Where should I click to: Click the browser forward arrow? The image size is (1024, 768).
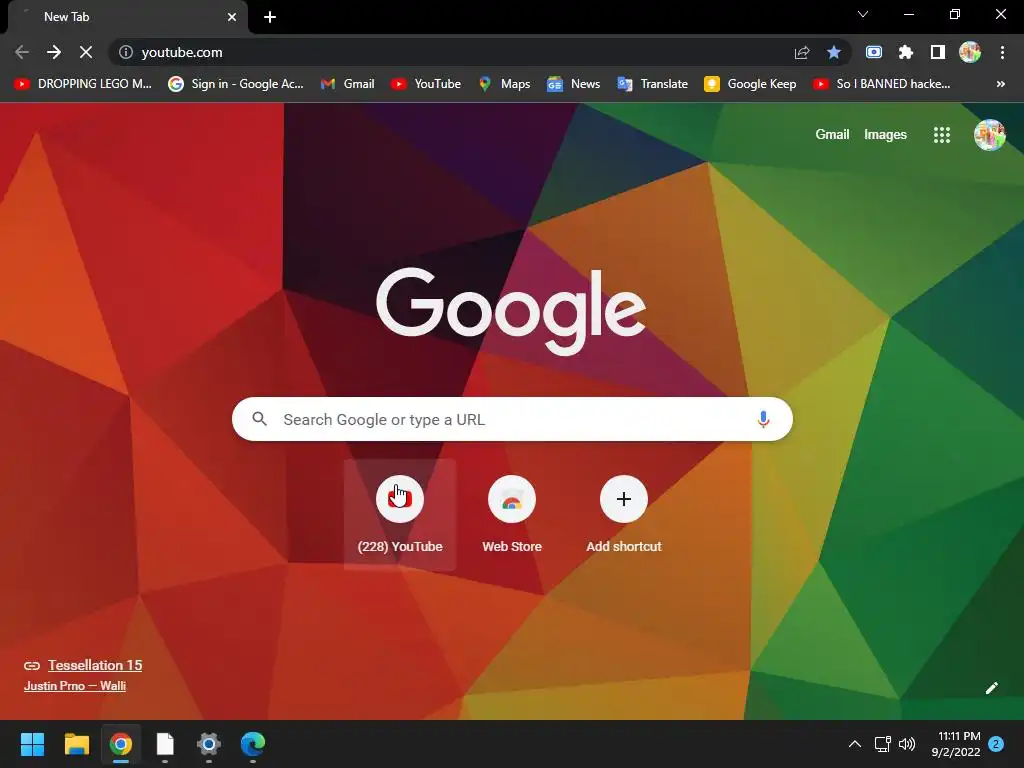pos(54,52)
